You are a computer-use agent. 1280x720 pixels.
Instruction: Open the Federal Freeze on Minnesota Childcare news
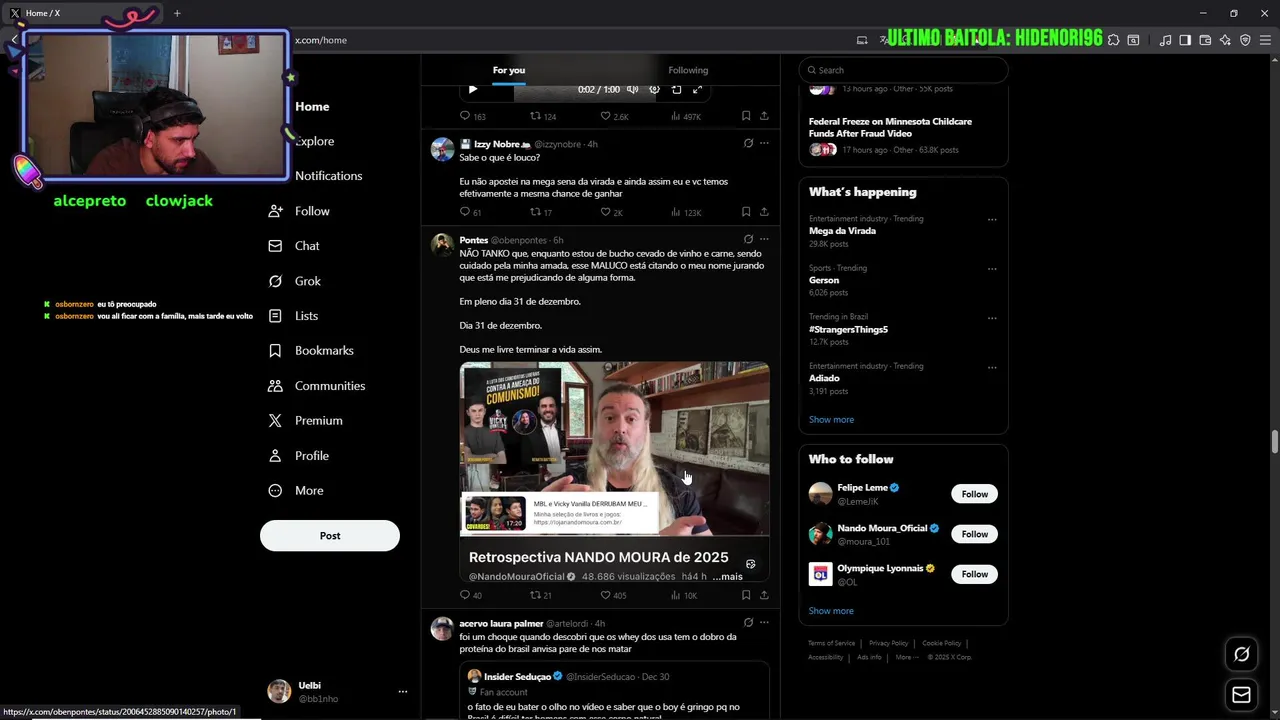[890, 127]
